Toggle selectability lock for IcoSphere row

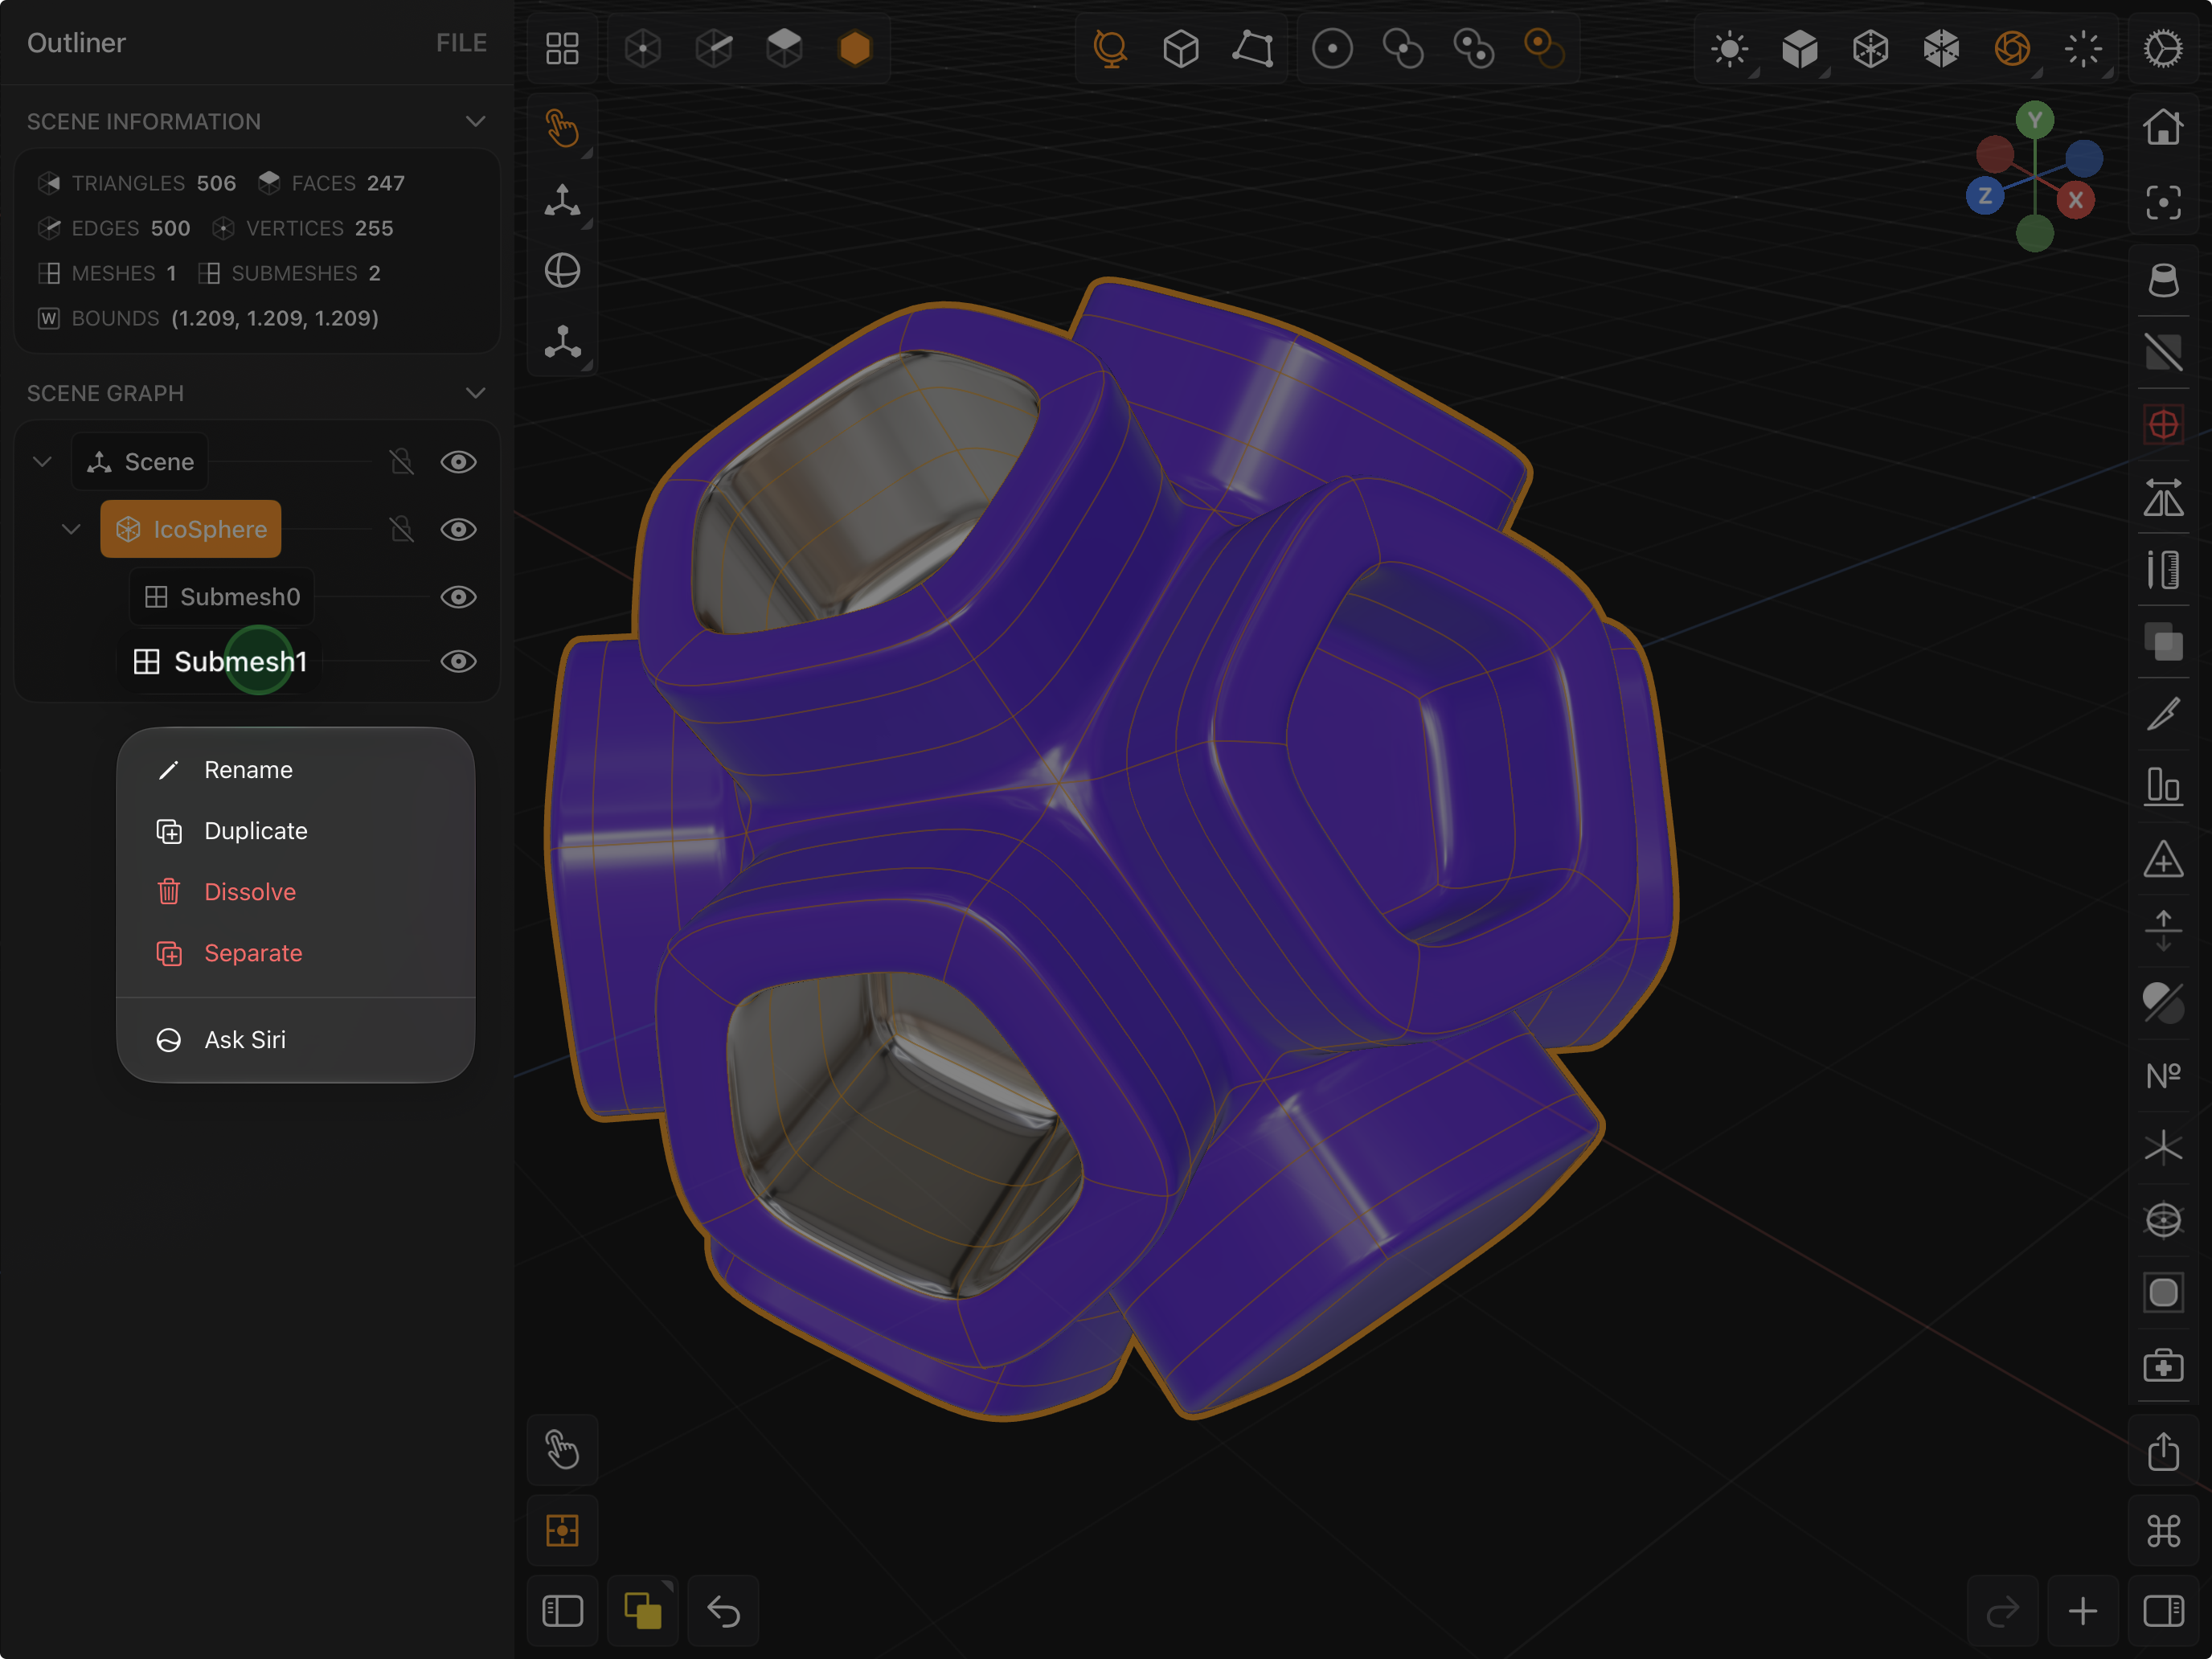point(401,529)
